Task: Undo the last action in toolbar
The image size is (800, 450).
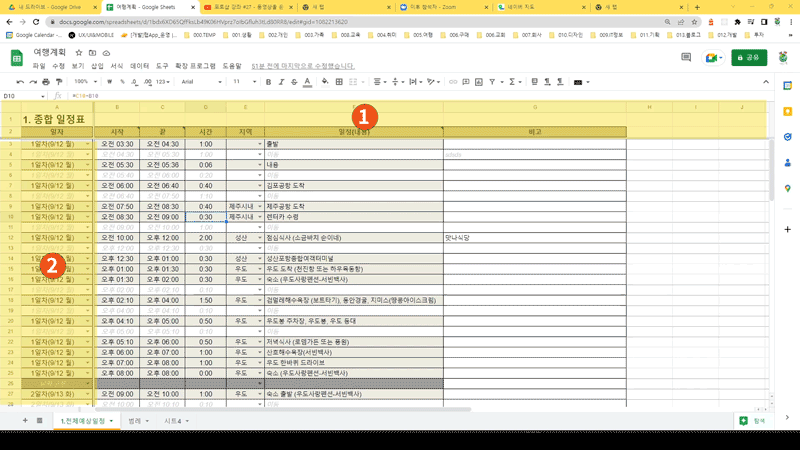Action: click(x=20, y=82)
